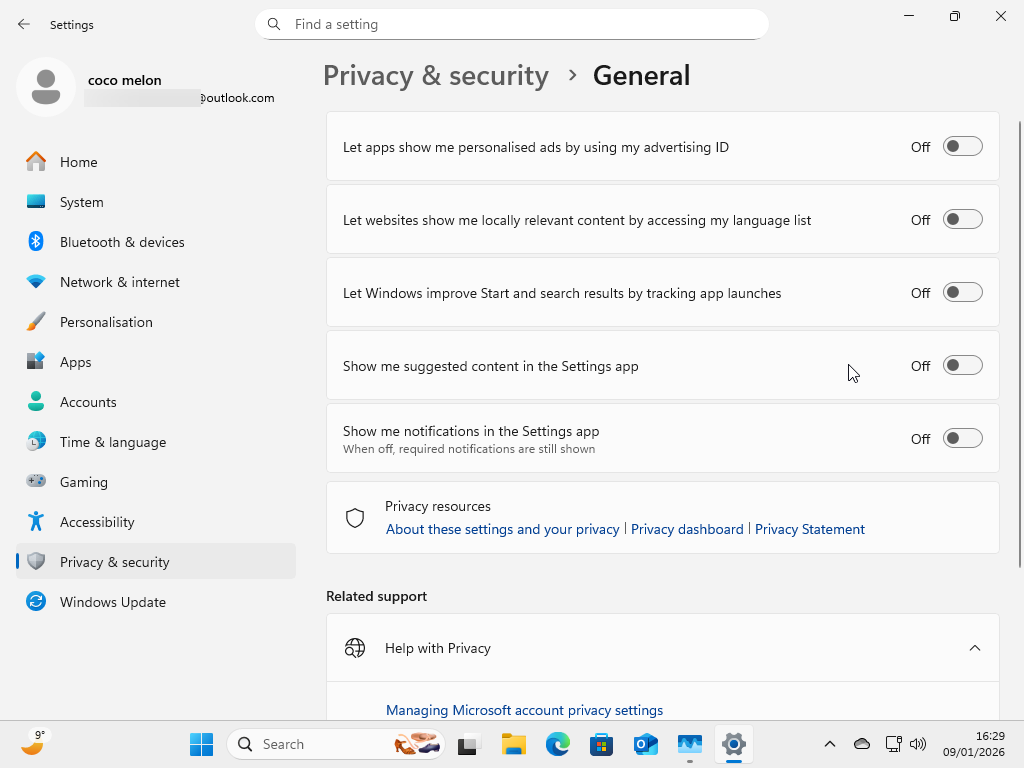Open the Privacy dashboard link
The height and width of the screenshot is (768, 1024).
(x=687, y=529)
